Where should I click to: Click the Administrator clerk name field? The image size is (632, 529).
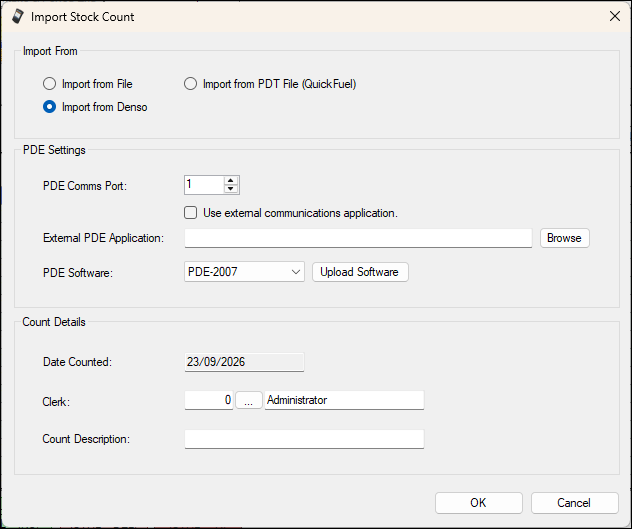click(344, 400)
